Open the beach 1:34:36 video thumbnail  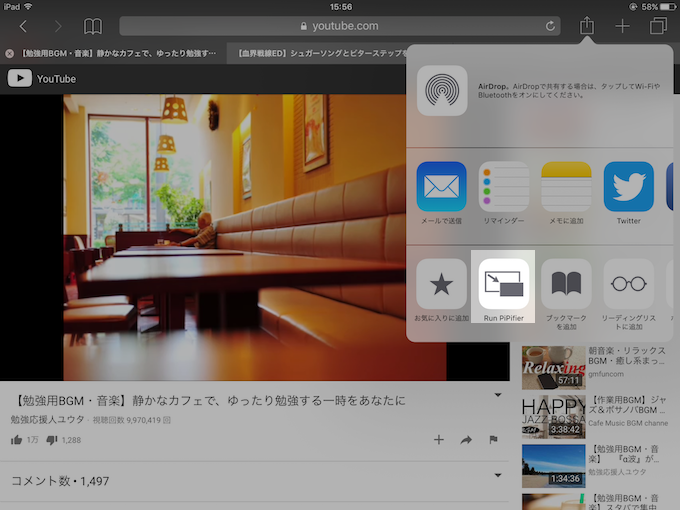pos(554,466)
